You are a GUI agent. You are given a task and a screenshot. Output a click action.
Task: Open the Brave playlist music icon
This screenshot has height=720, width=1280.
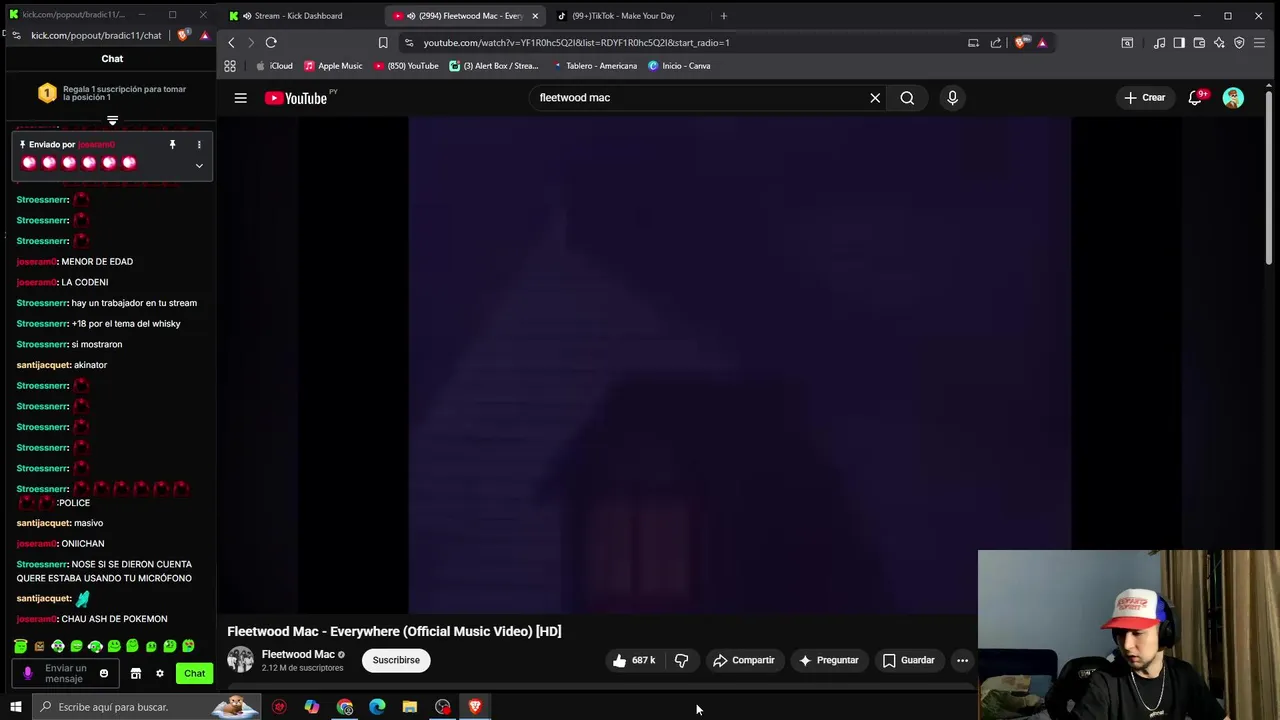(1159, 43)
